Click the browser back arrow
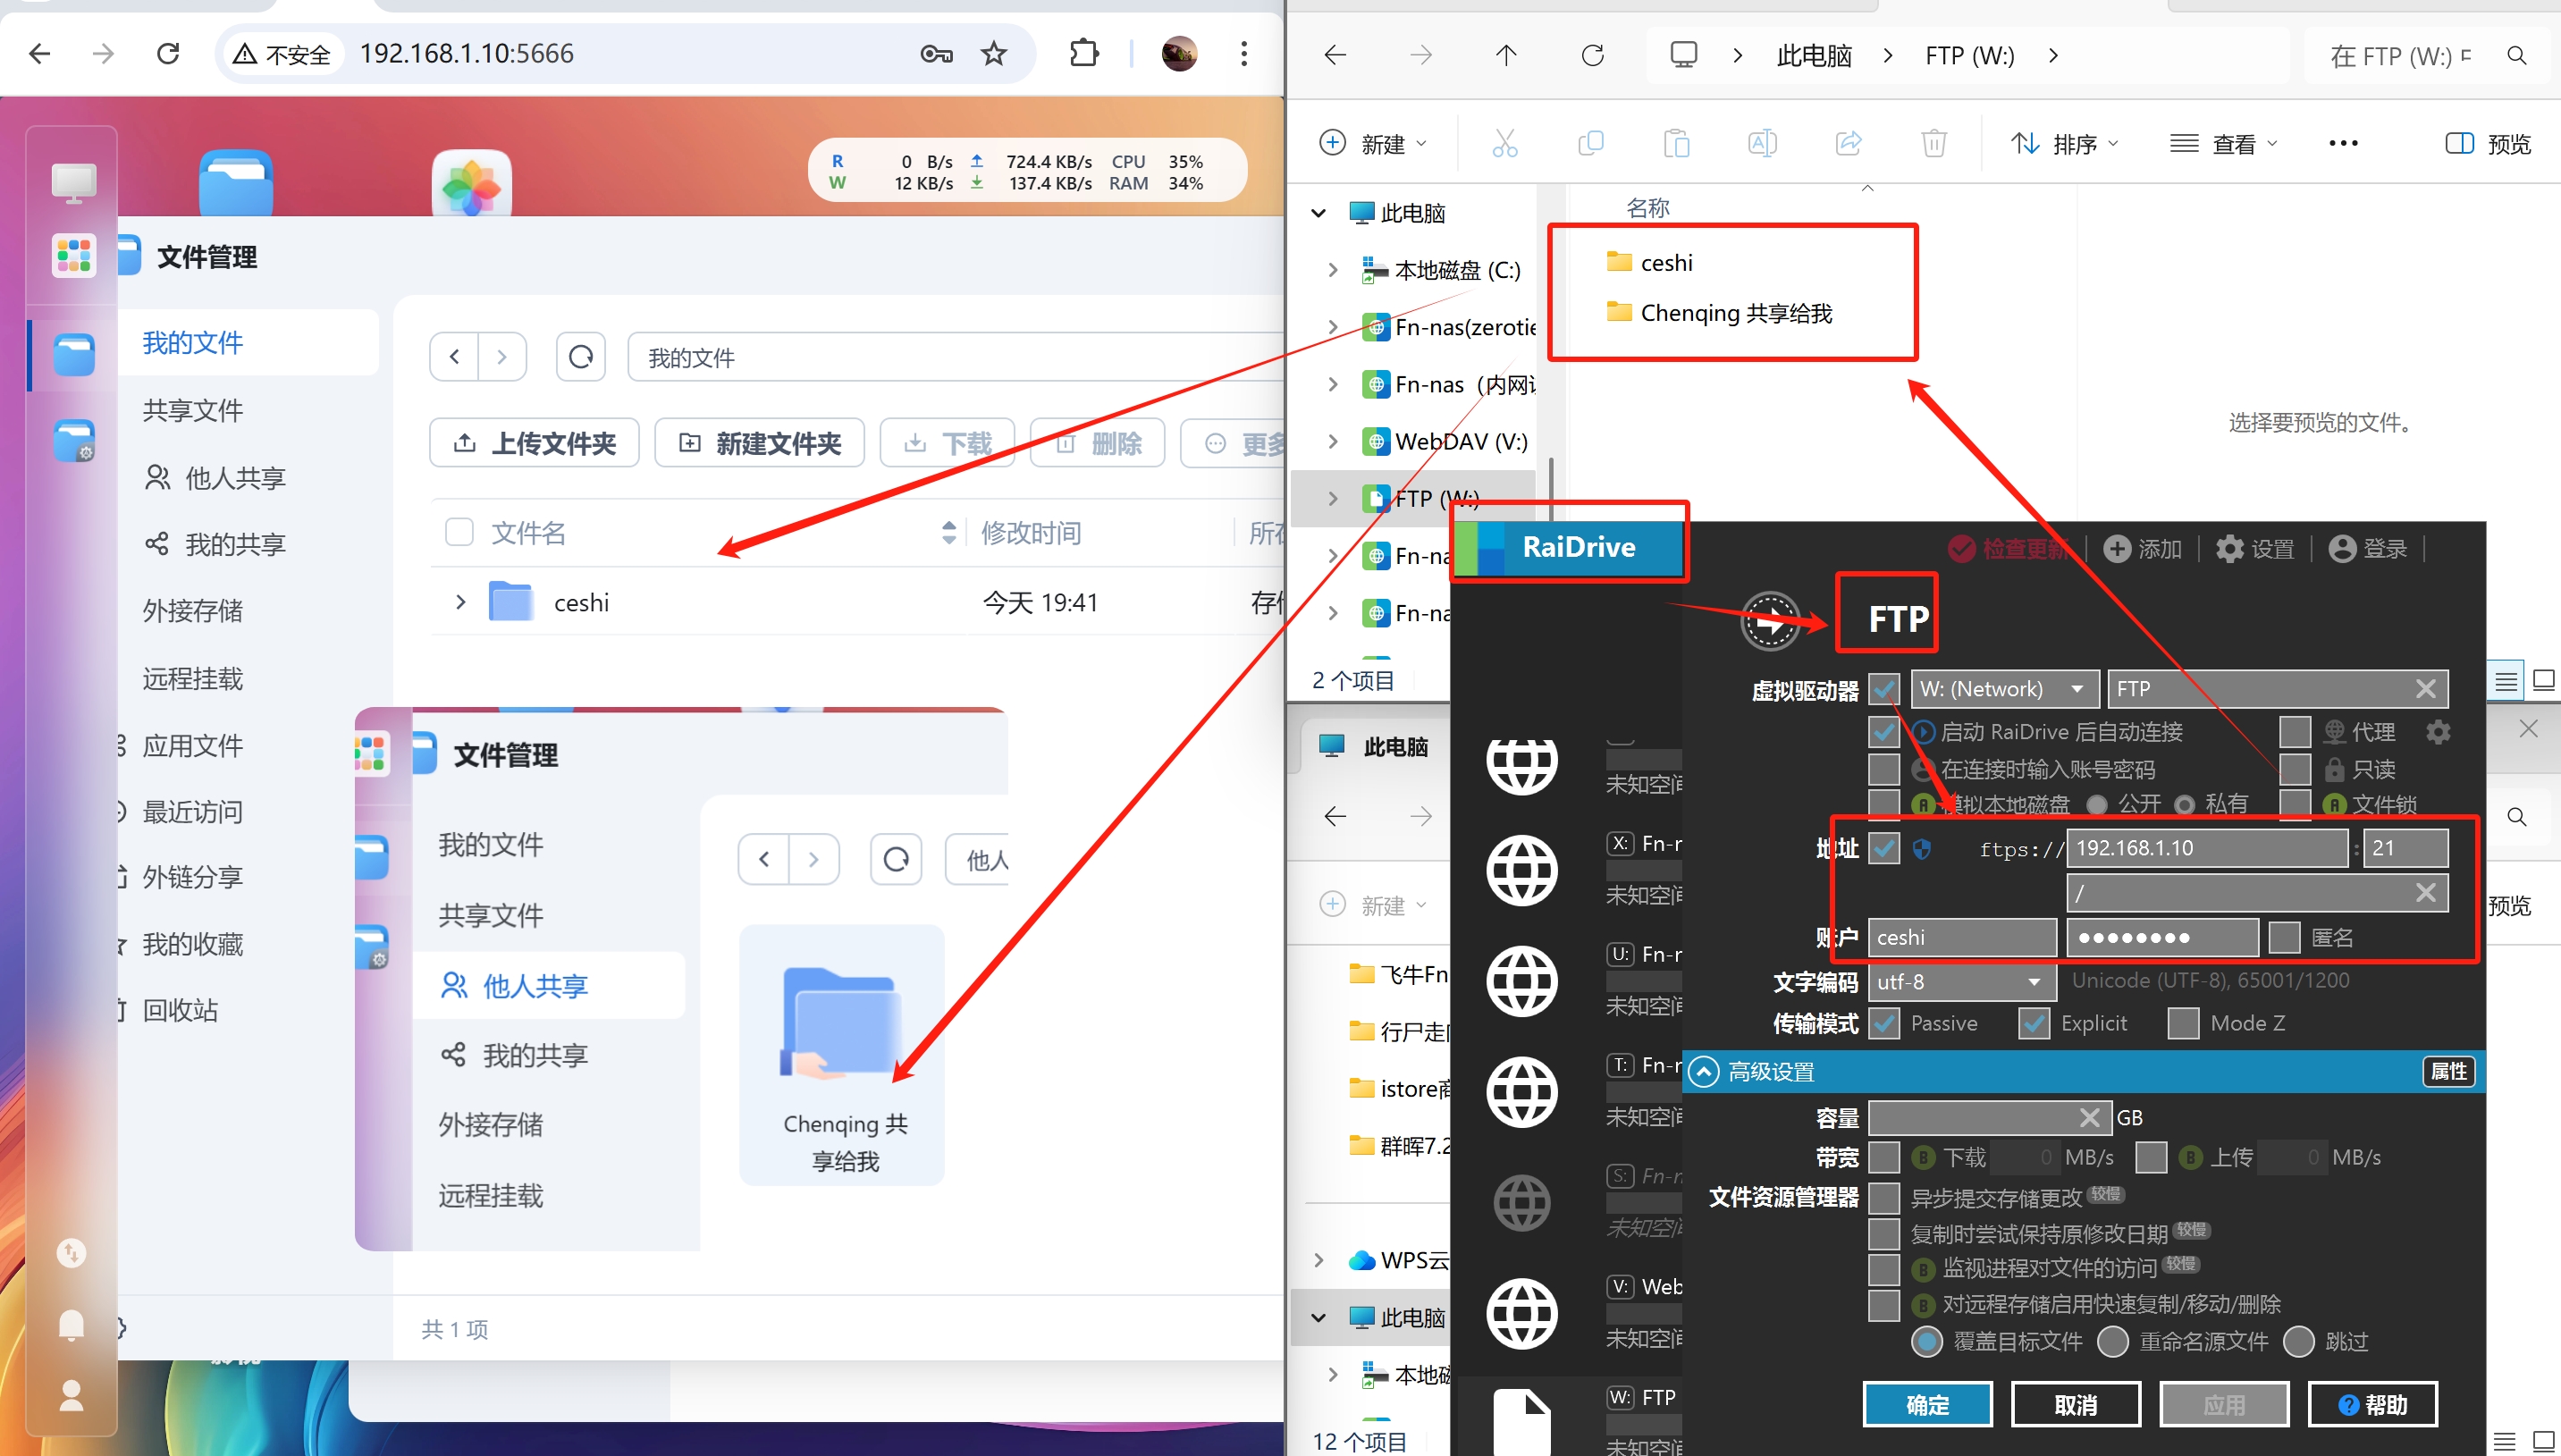This screenshot has height=1456, width=2561. (40, 53)
